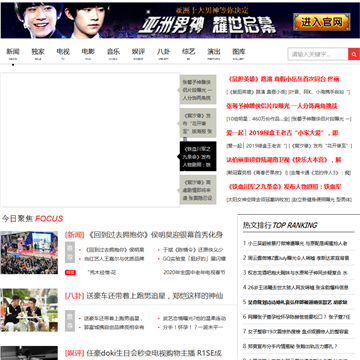Click the small red tag under the news block
Viewport: 360px width, 360px height.
click(x=70, y=272)
